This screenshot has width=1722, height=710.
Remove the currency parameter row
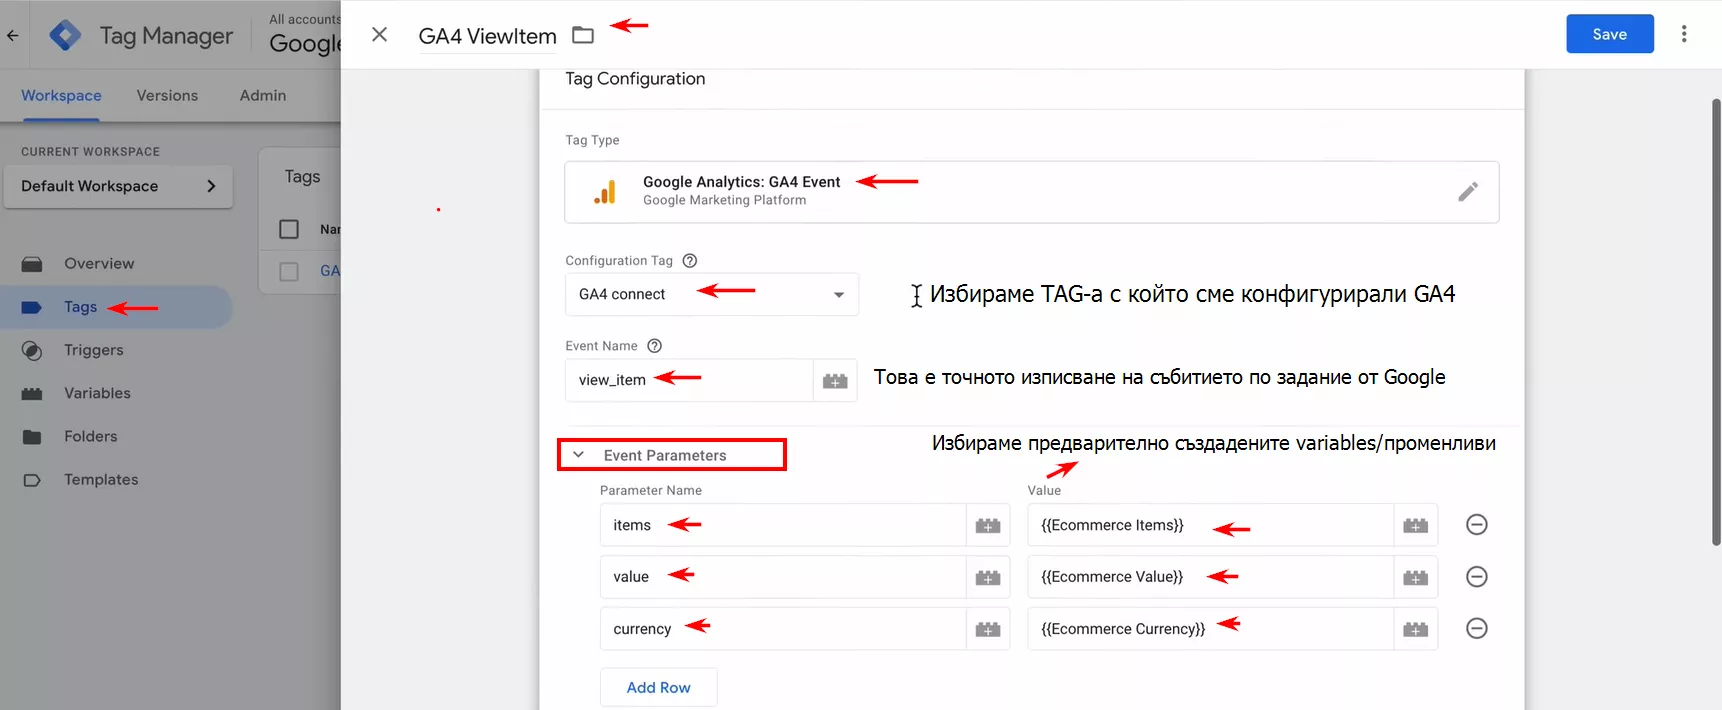1477,629
